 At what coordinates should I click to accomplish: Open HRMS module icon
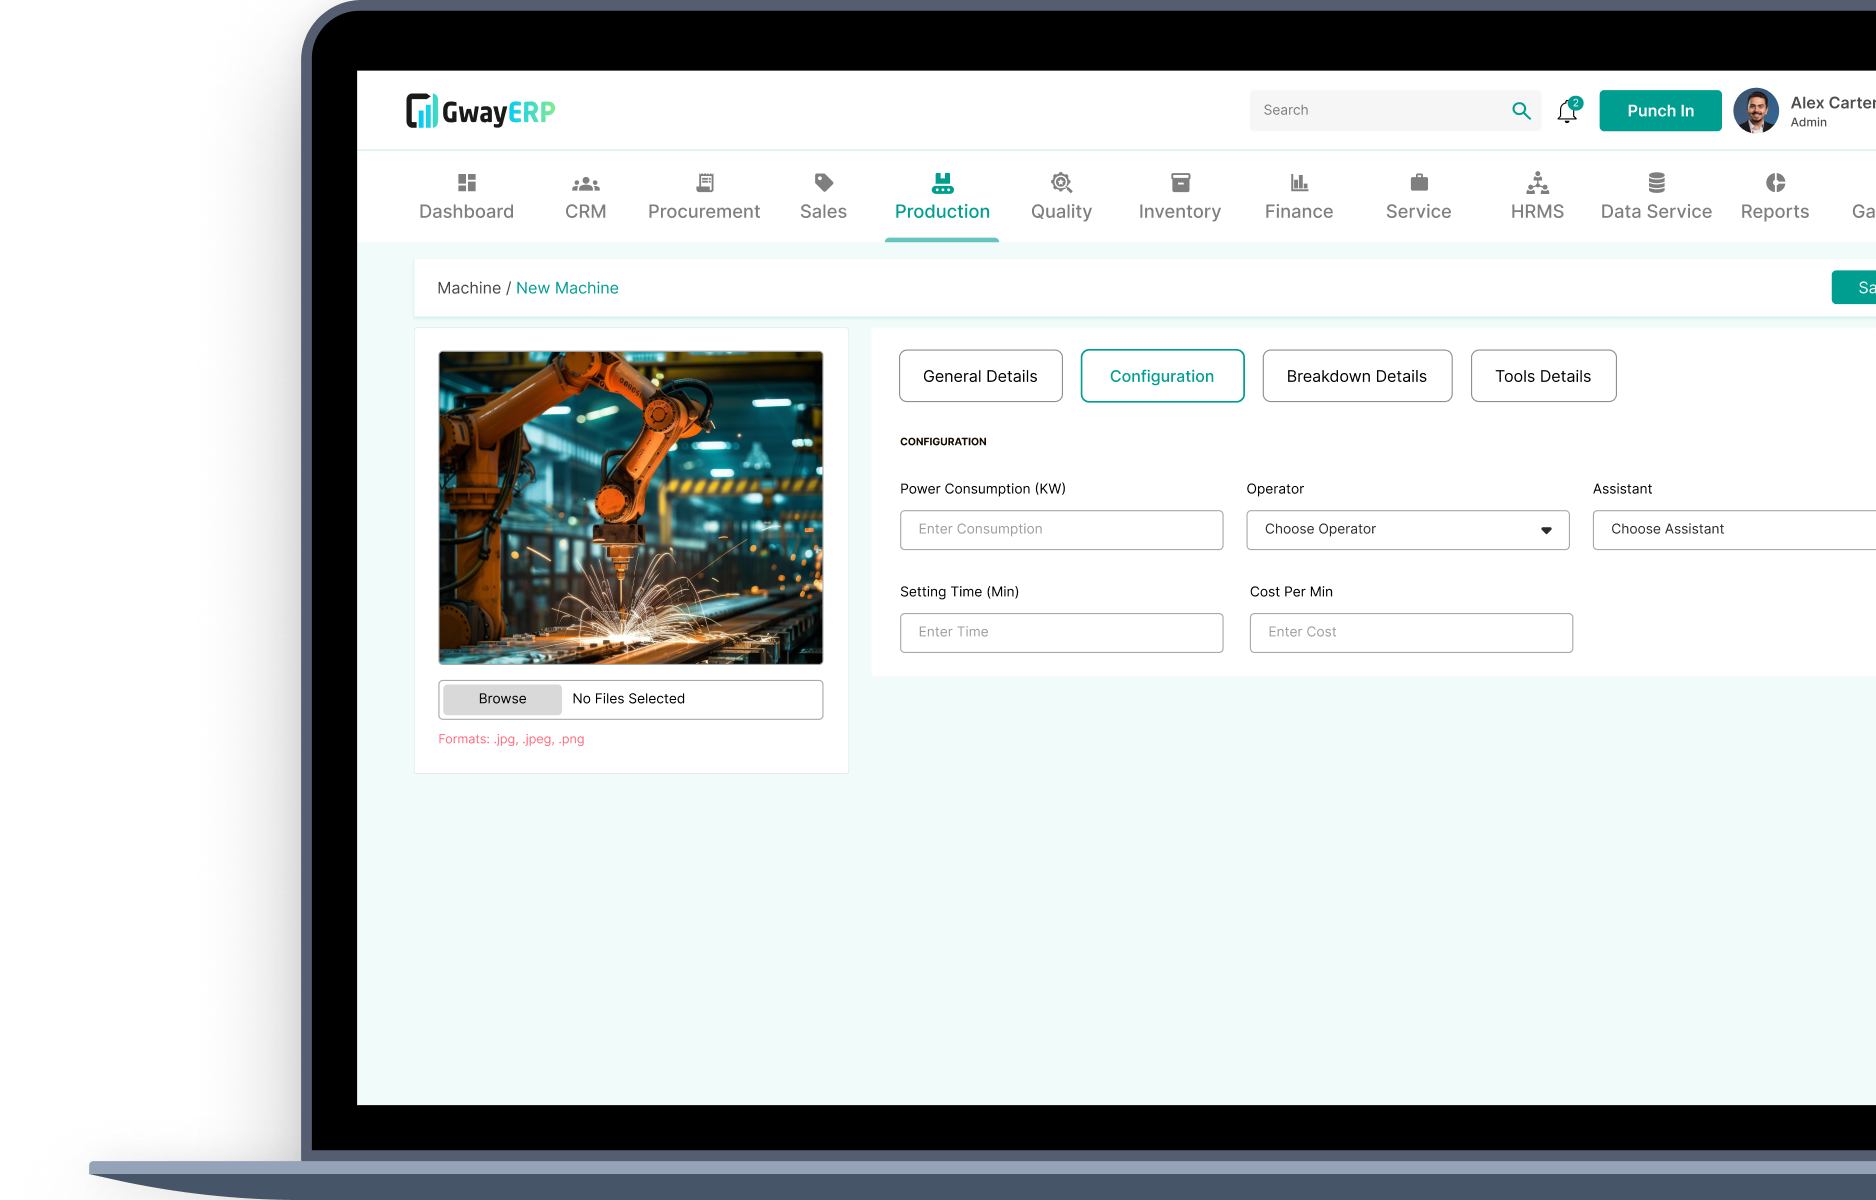click(1537, 183)
